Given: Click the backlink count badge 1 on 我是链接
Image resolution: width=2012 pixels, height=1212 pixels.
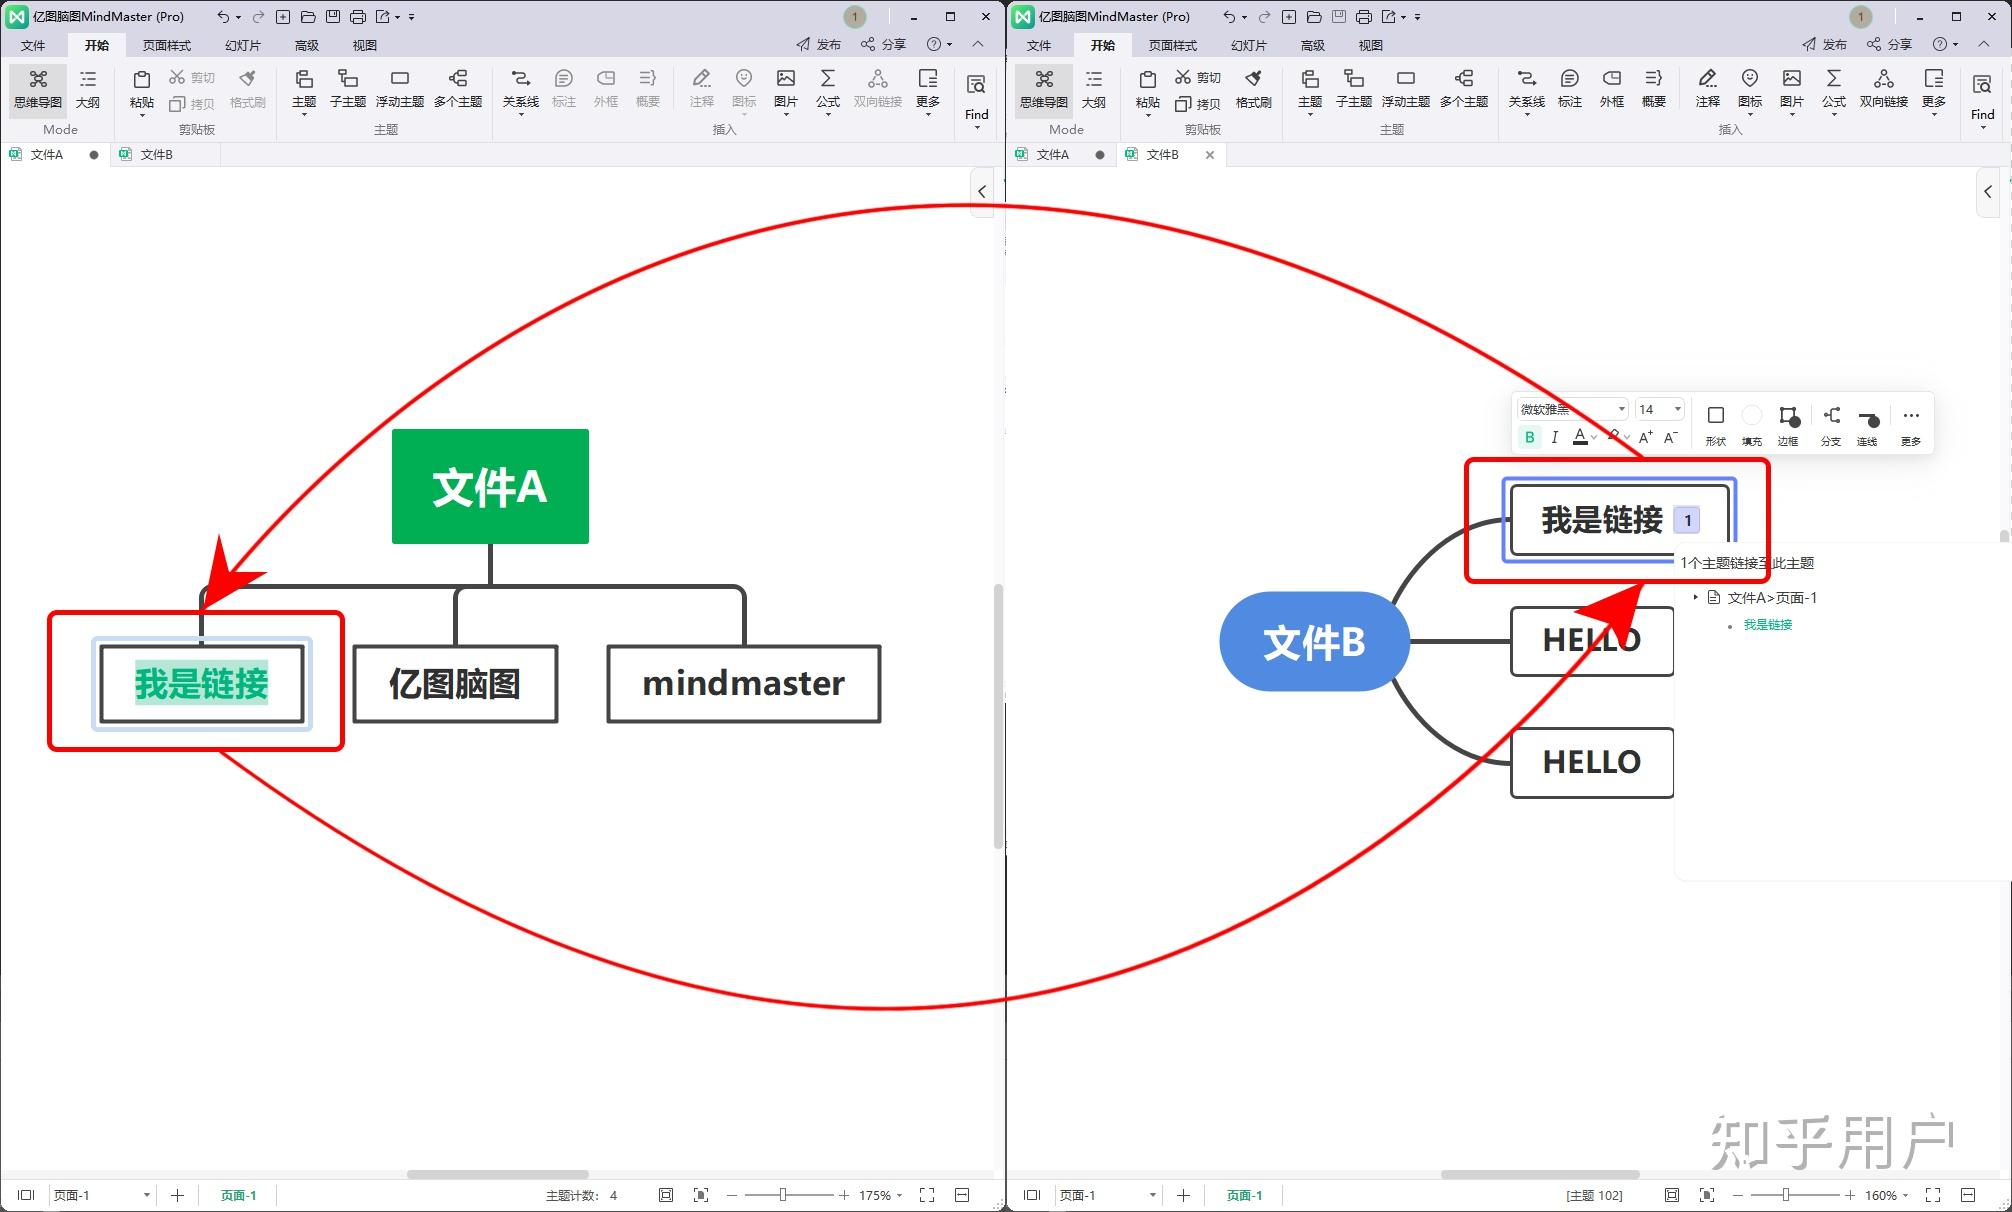Looking at the screenshot, I should pos(1687,520).
